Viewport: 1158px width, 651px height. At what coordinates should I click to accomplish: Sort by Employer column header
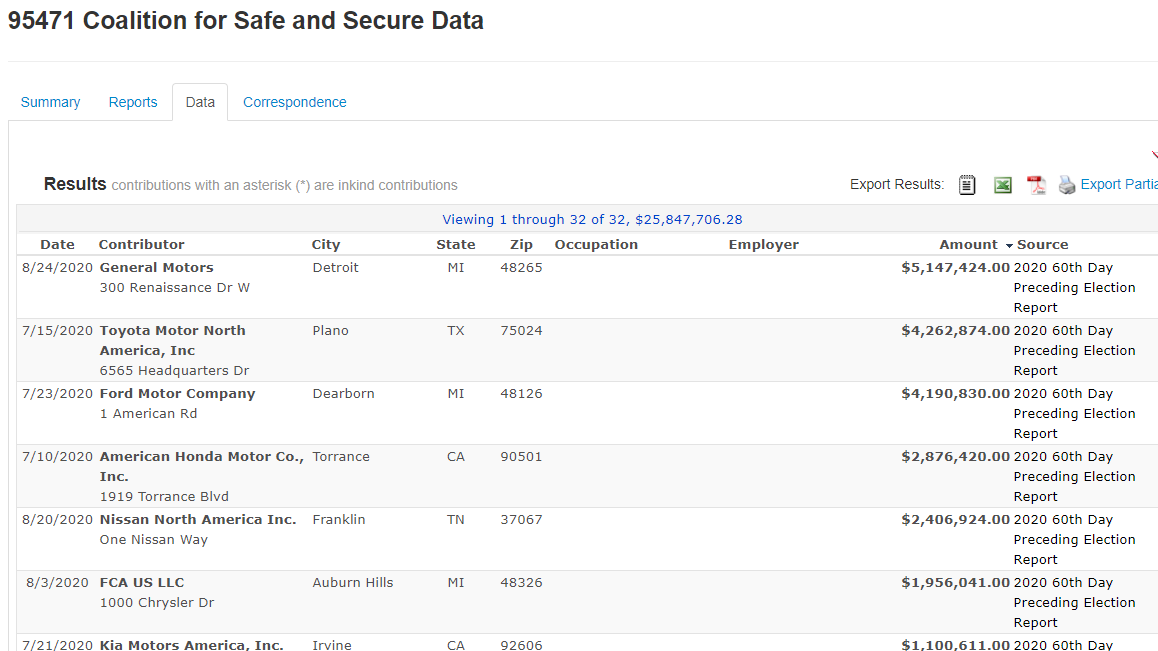(764, 245)
